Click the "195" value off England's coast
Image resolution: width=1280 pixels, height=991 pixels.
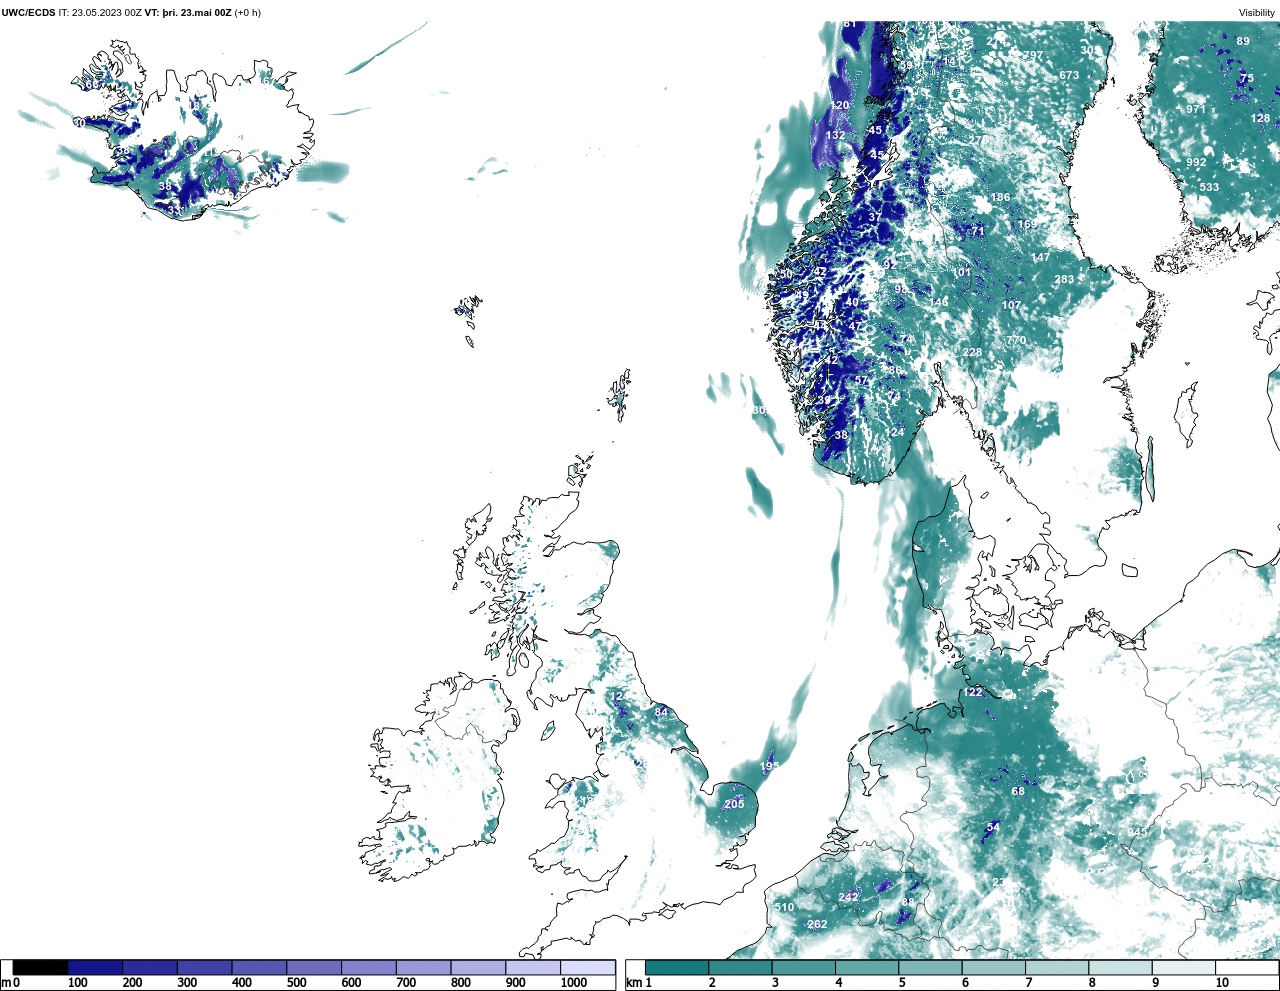(769, 767)
